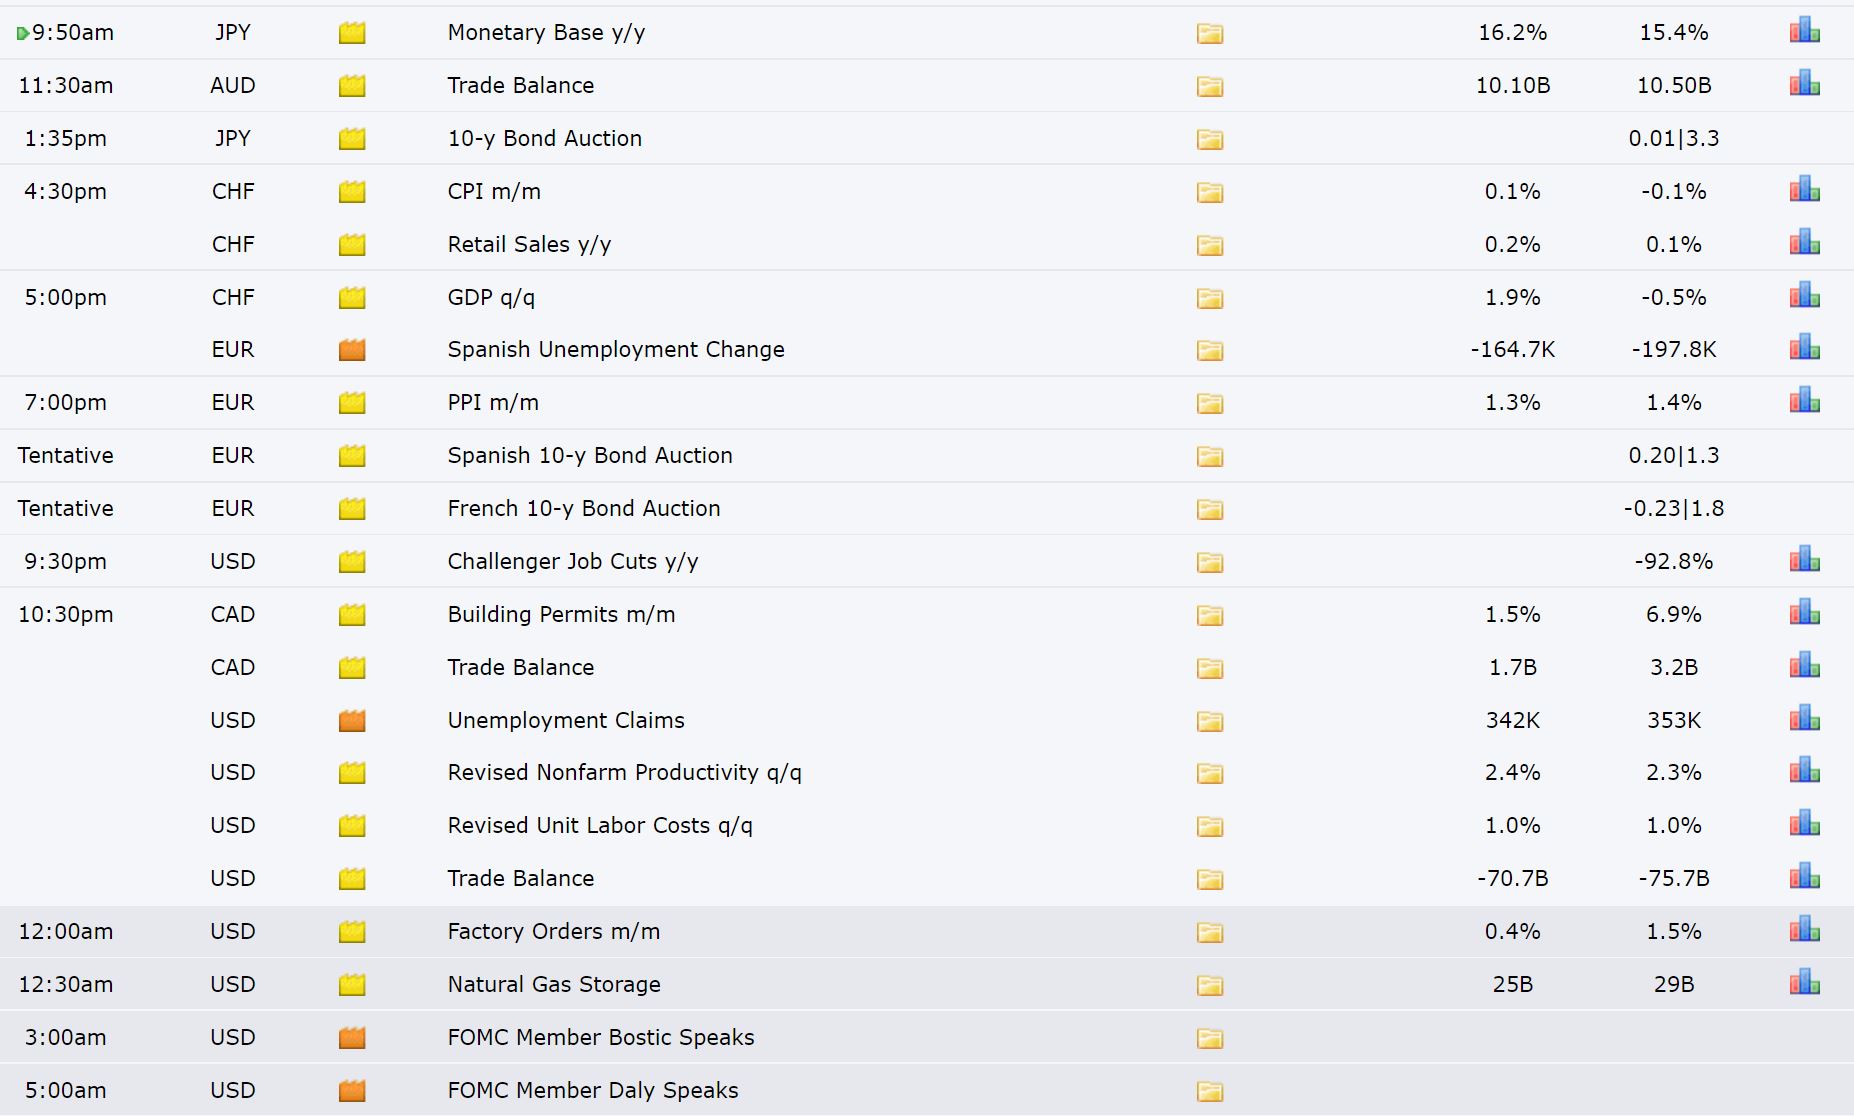Open detail folder for Monetary Base y/y

pyautogui.click(x=1210, y=33)
